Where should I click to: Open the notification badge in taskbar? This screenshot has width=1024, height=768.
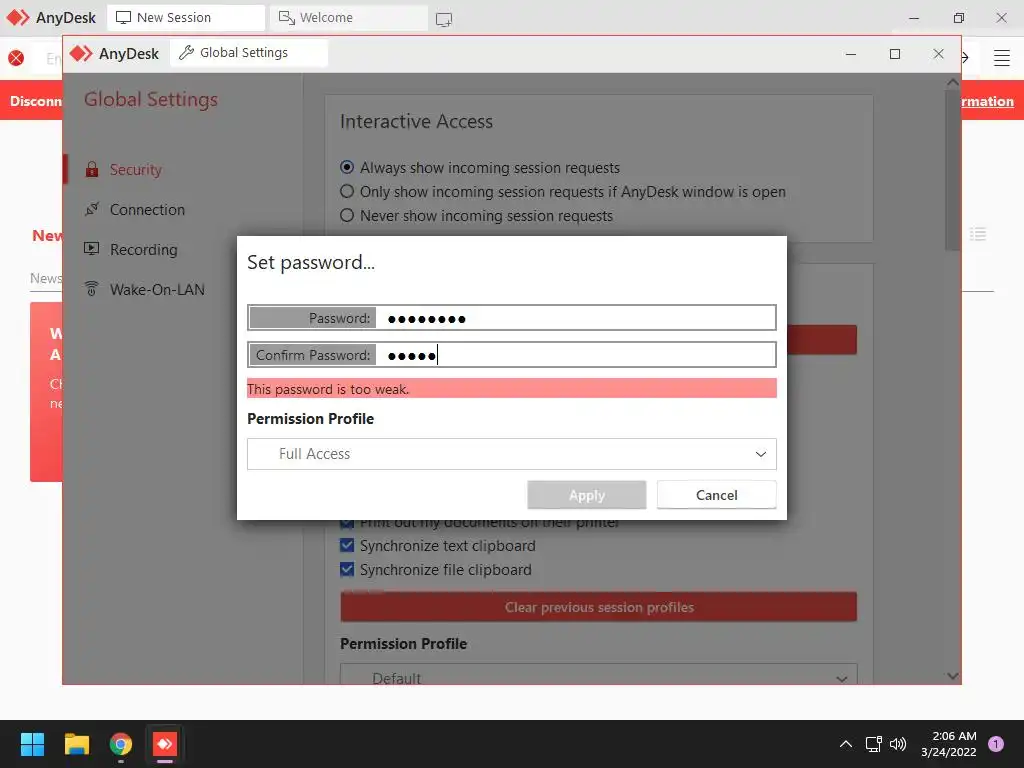(996, 744)
